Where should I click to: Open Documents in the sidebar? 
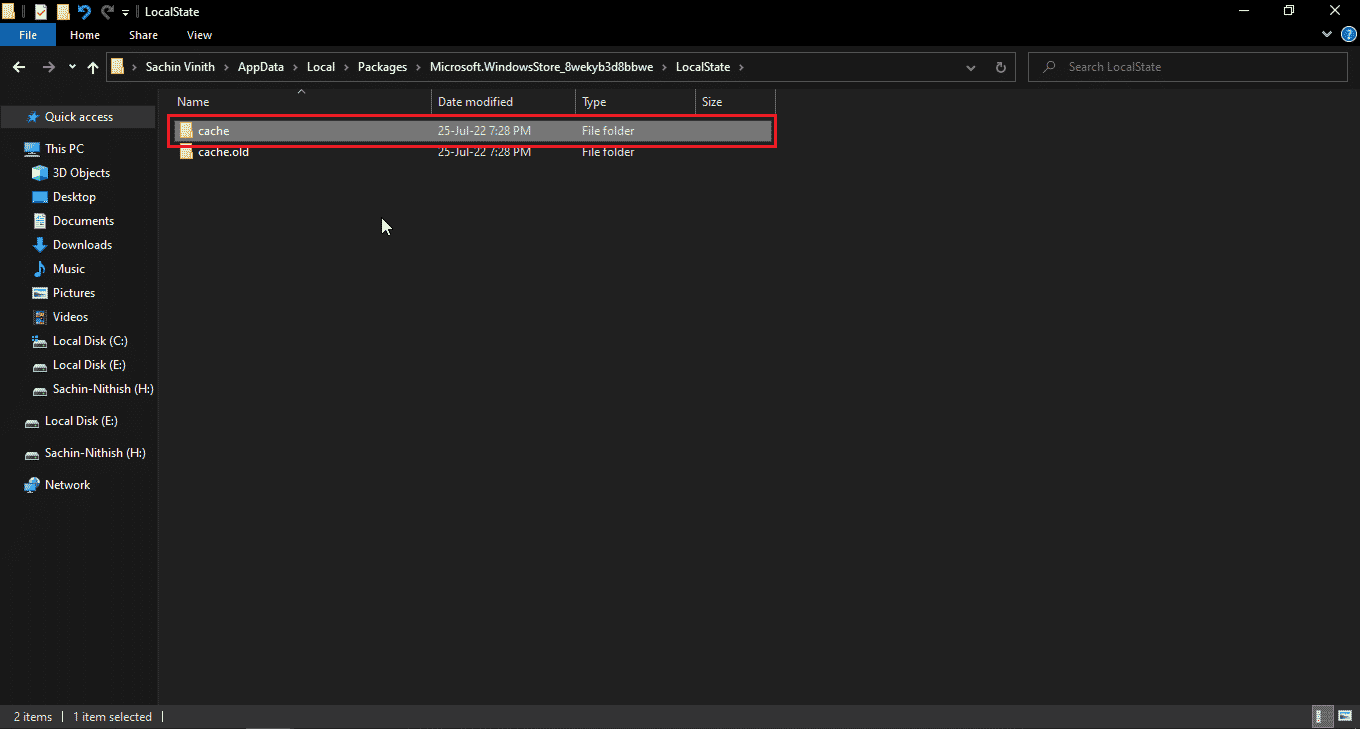(x=83, y=221)
